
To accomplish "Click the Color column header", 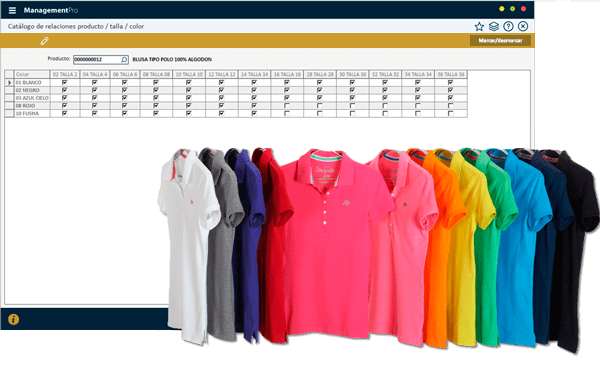I will [x=32, y=74].
